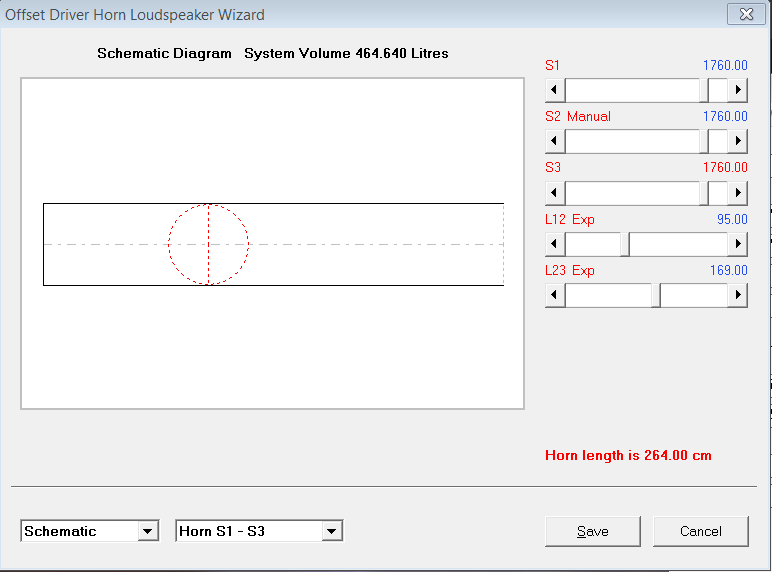Viewport: 772px width, 572px height.
Task: Click the Horn length is 264.00 cm text
Action: 628,455
